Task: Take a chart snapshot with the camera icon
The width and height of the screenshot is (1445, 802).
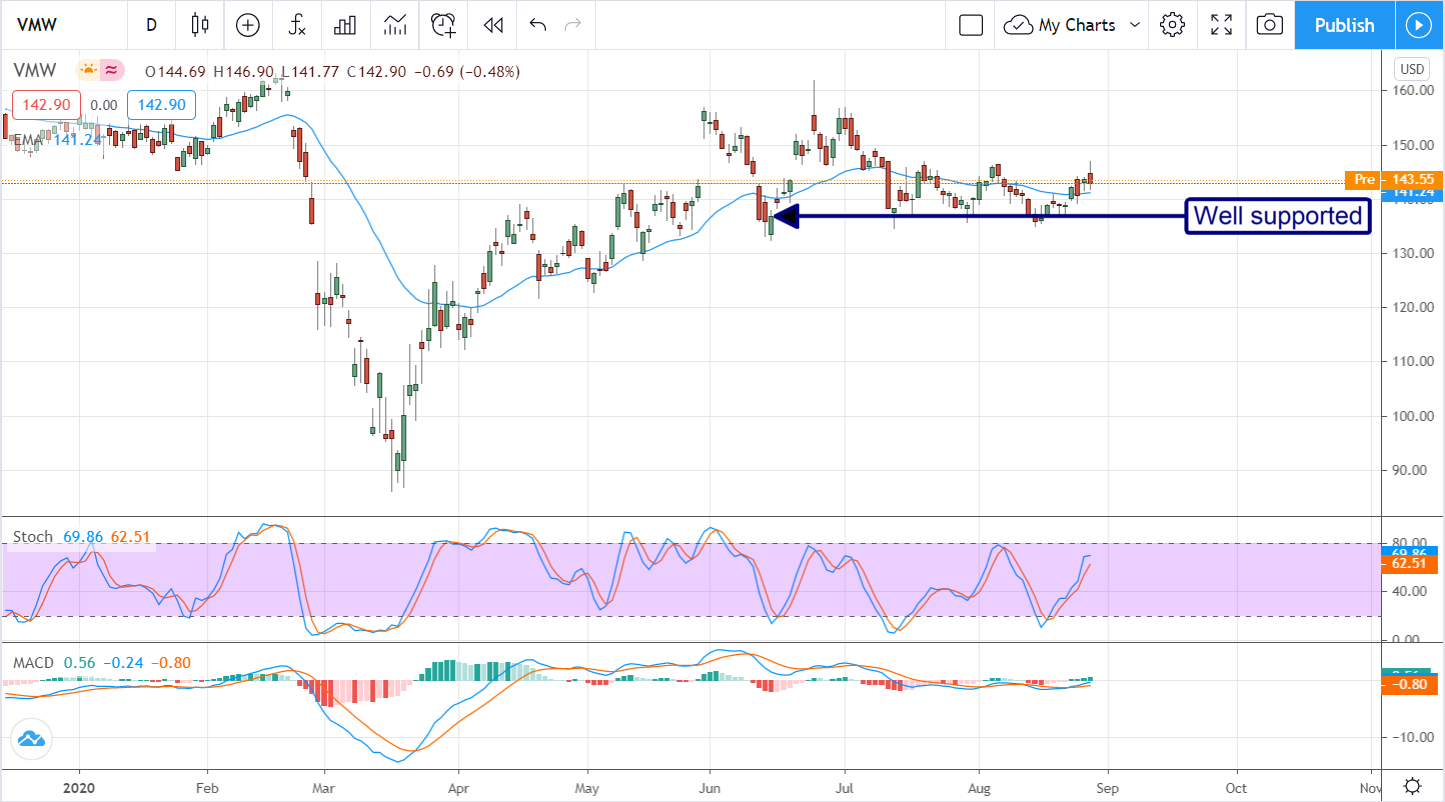Action: pyautogui.click(x=1269, y=25)
